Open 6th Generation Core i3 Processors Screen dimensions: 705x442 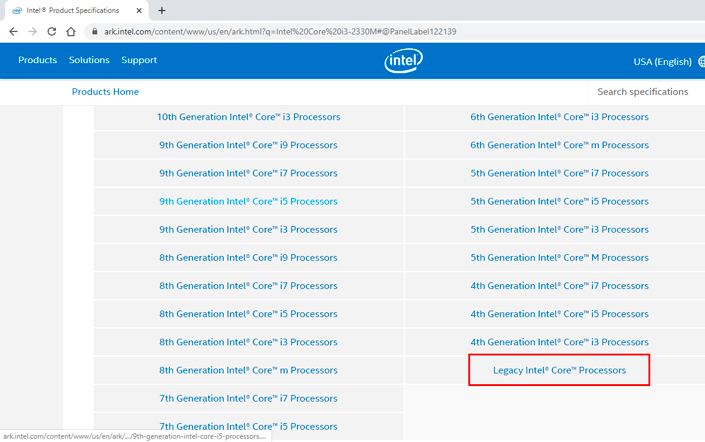tap(559, 117)
